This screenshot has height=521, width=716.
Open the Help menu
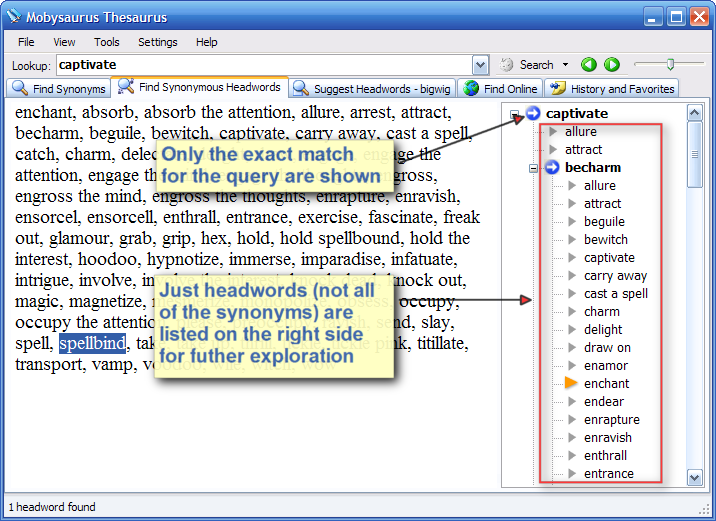click(x=206, y=42)
